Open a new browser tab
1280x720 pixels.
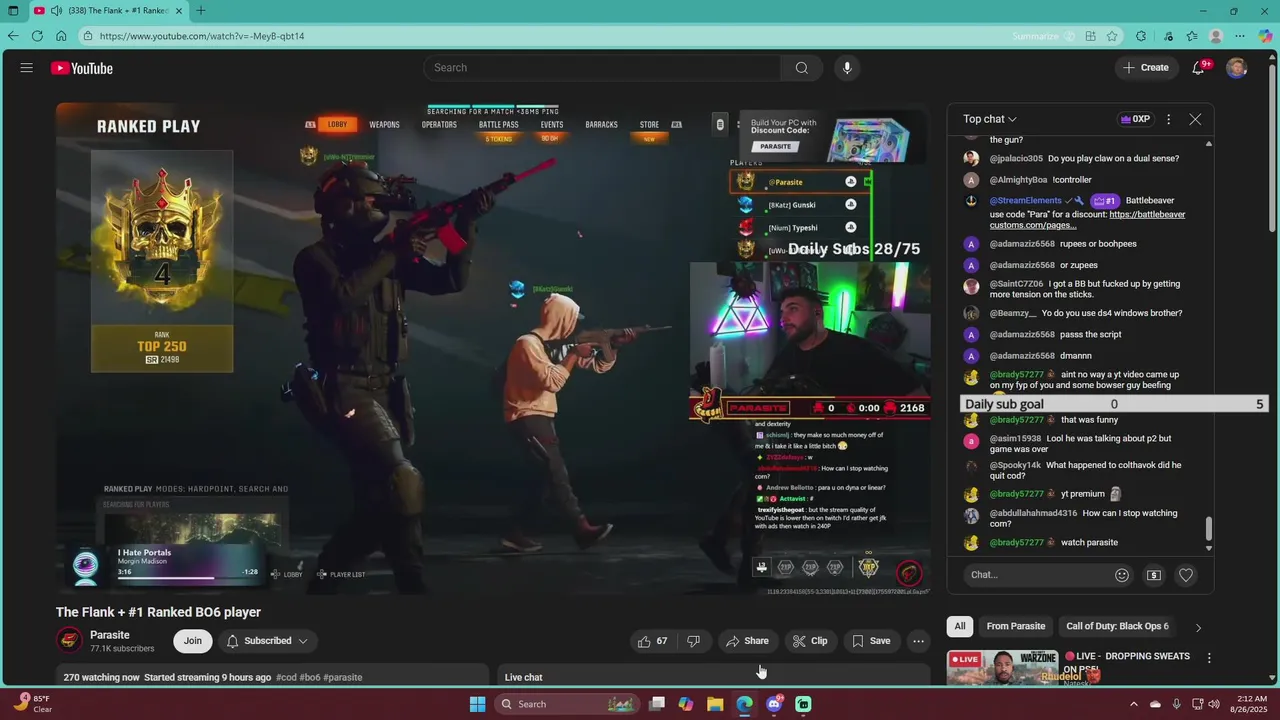(201, 11)
